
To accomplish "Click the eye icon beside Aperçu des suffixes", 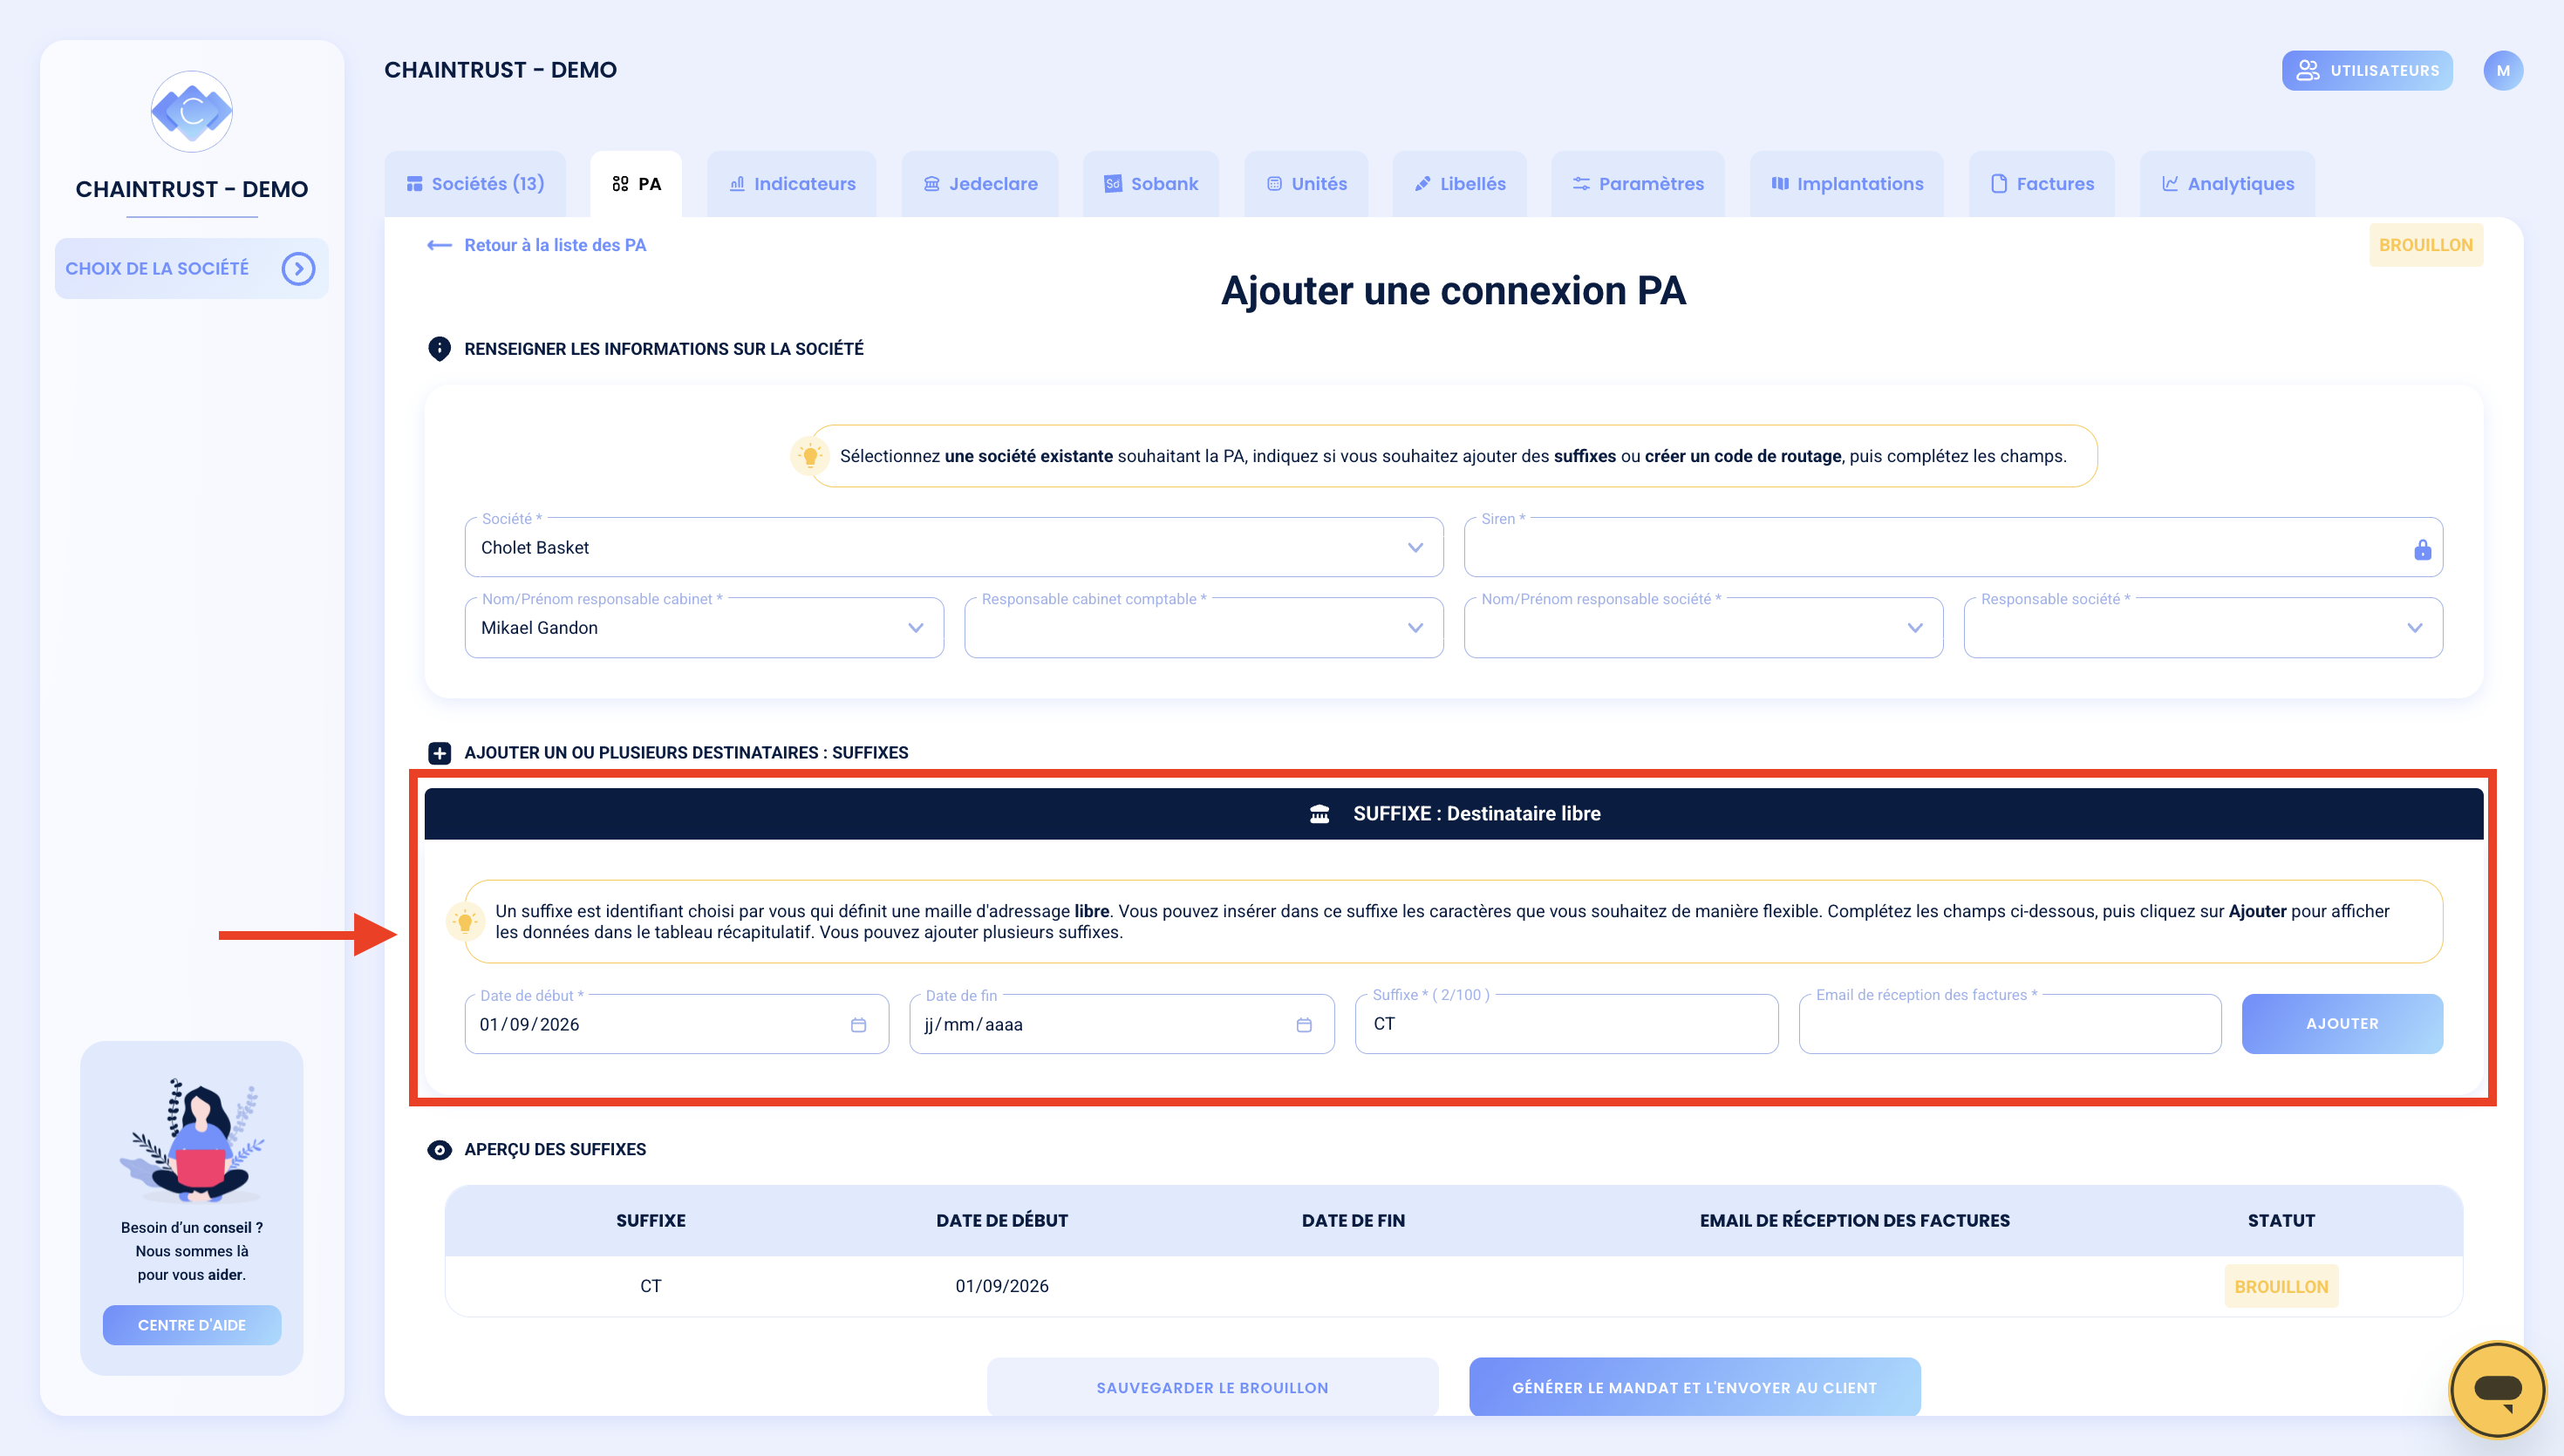I will [x=439, y=1150].
